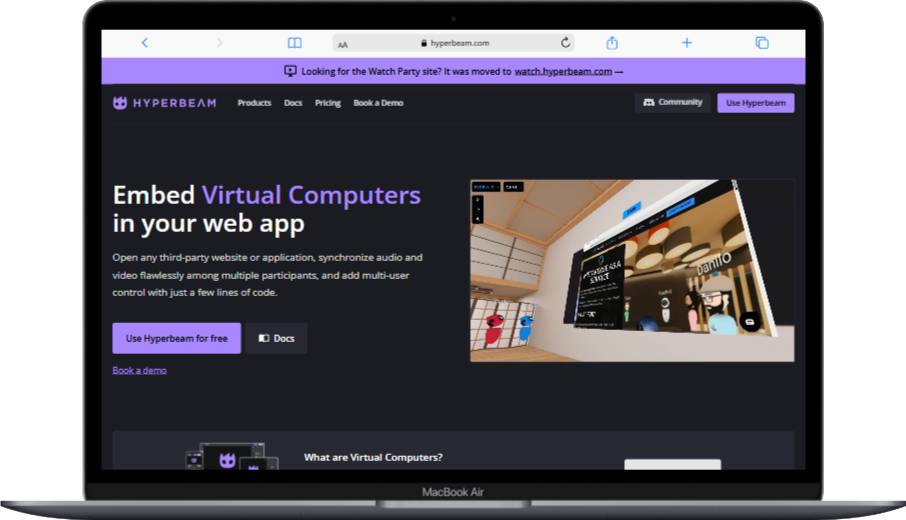
Task: Click Use Hyperbeam for free button
Action: [176, 338]
